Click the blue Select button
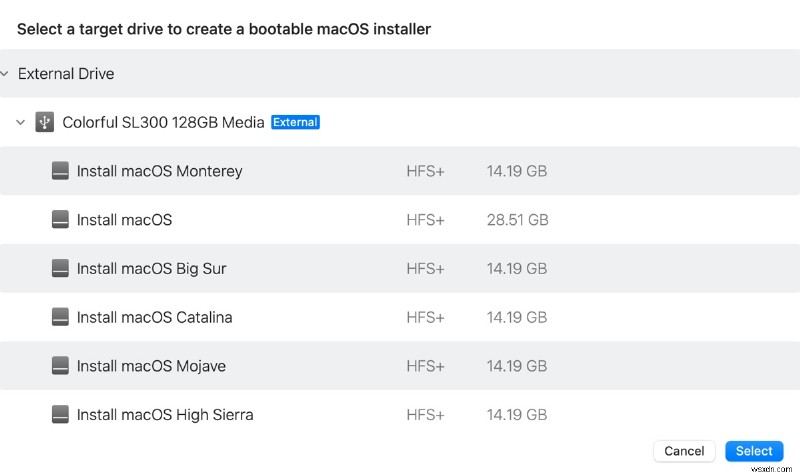800x476 pixels. coord(754,451)
